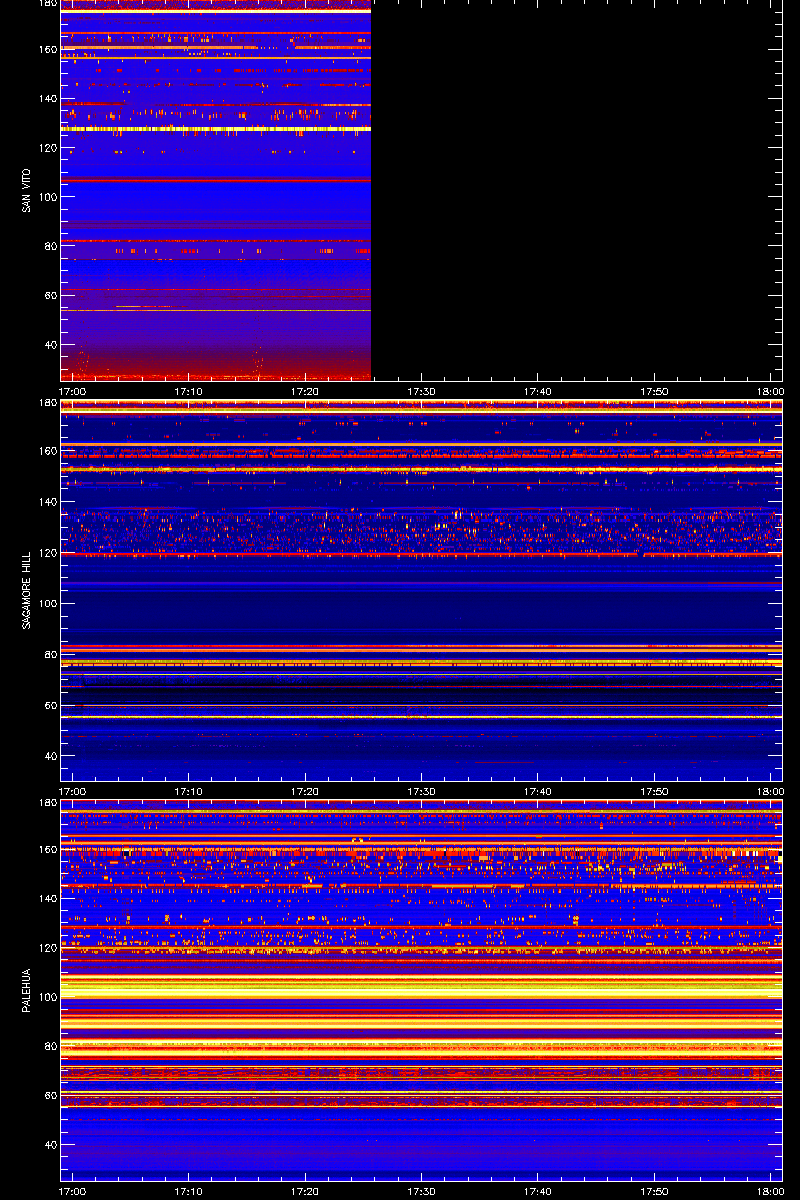
Task: Click the 100 frequency tick on Sagamore Hill axis
Action: tap(47, 603)
